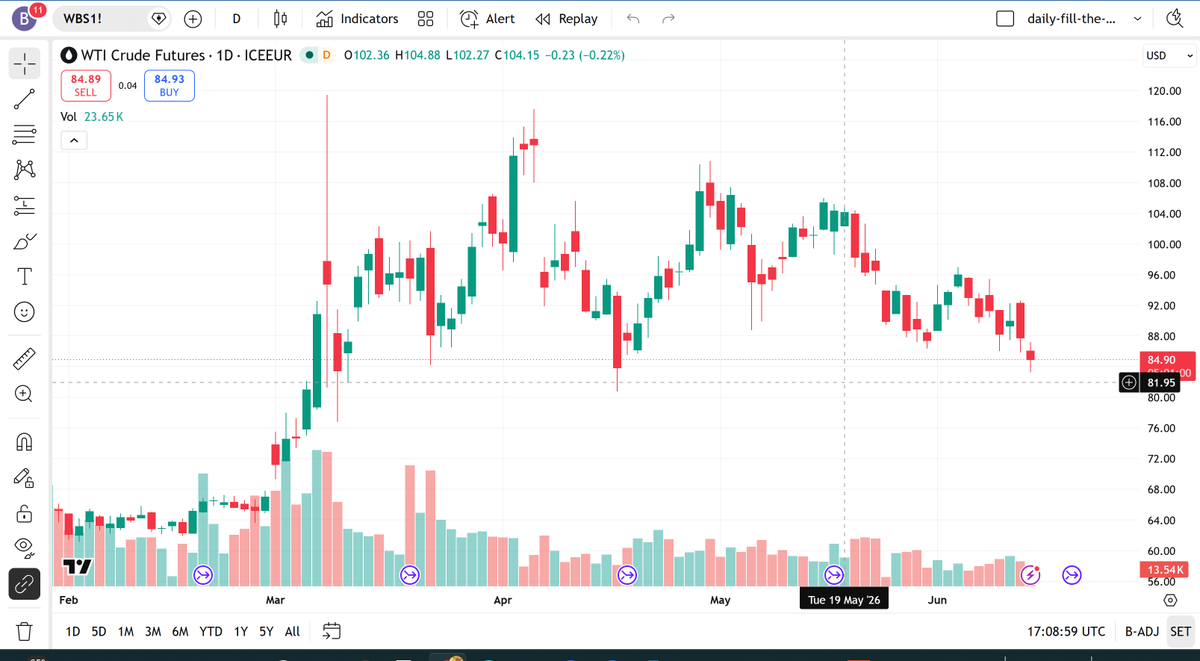1200x661 pixels.
Task: Open the D time interval dropdown
Action: 236,18
